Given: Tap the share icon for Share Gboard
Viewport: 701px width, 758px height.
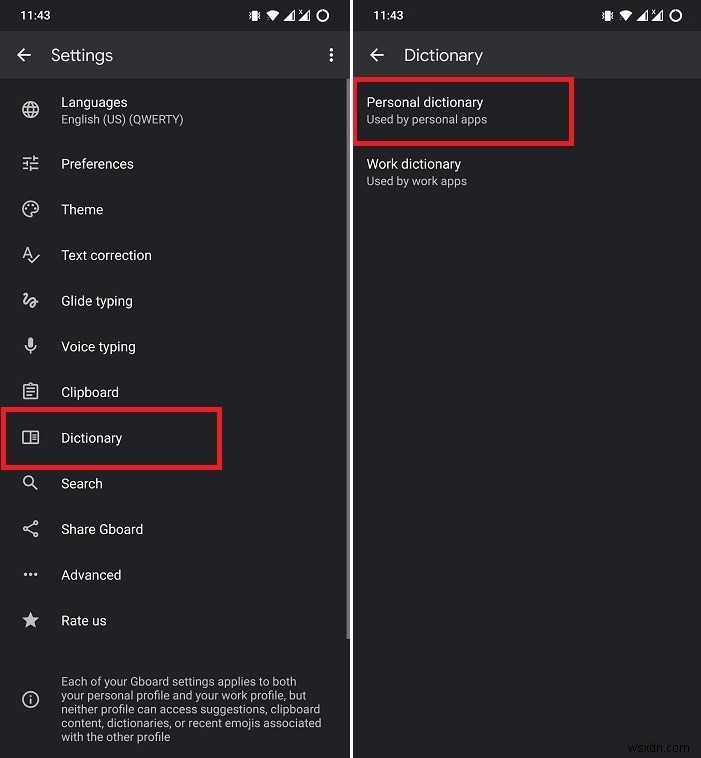Looking at the screenshot, I should (x=30, y=529).
